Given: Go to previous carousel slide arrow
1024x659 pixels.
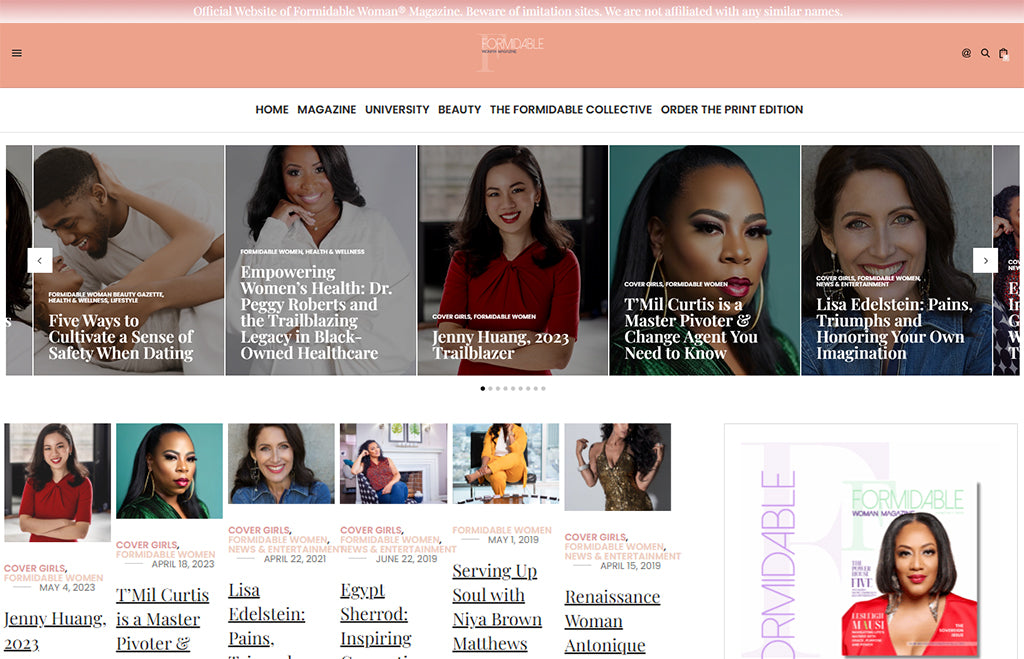Looking at the screenshot, I should point(39,260).
